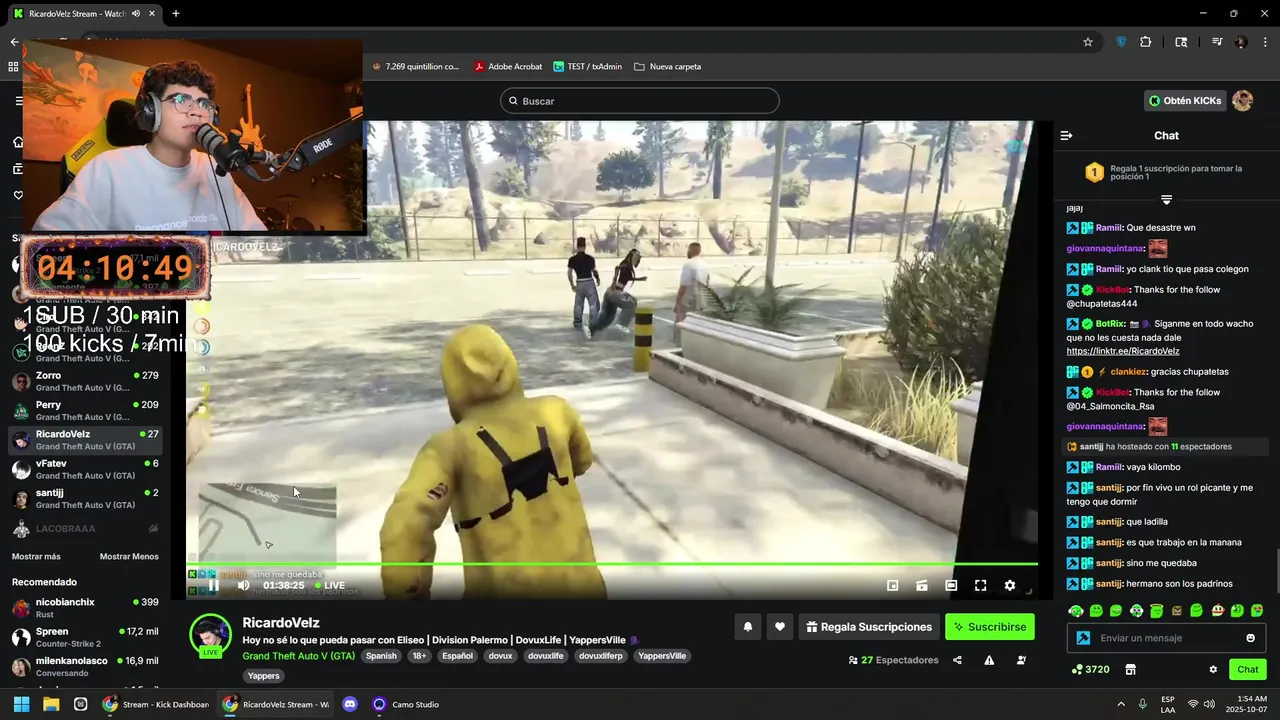Open the shop icon below the chat input

pyautogui.click(x=1131, y=669)
